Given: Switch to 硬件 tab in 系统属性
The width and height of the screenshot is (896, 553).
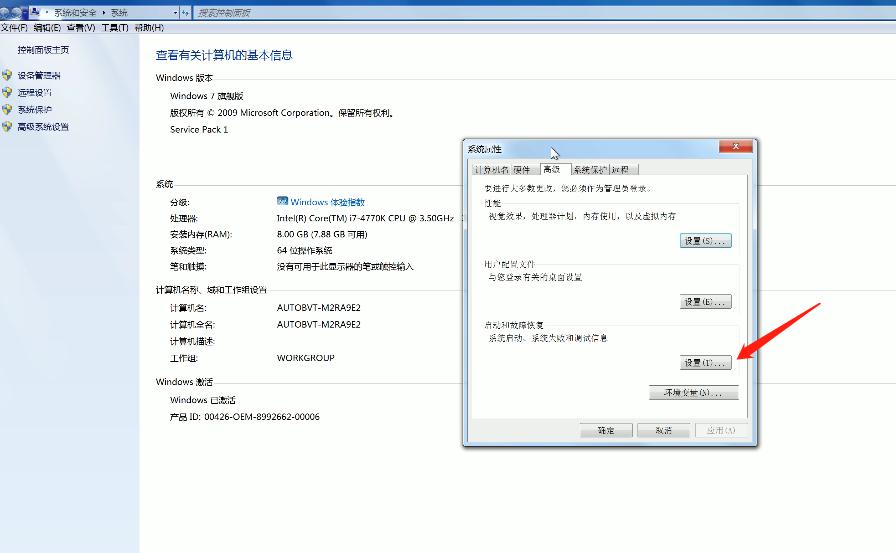Looking at the screenshot, I should click(x=523, y=170).
